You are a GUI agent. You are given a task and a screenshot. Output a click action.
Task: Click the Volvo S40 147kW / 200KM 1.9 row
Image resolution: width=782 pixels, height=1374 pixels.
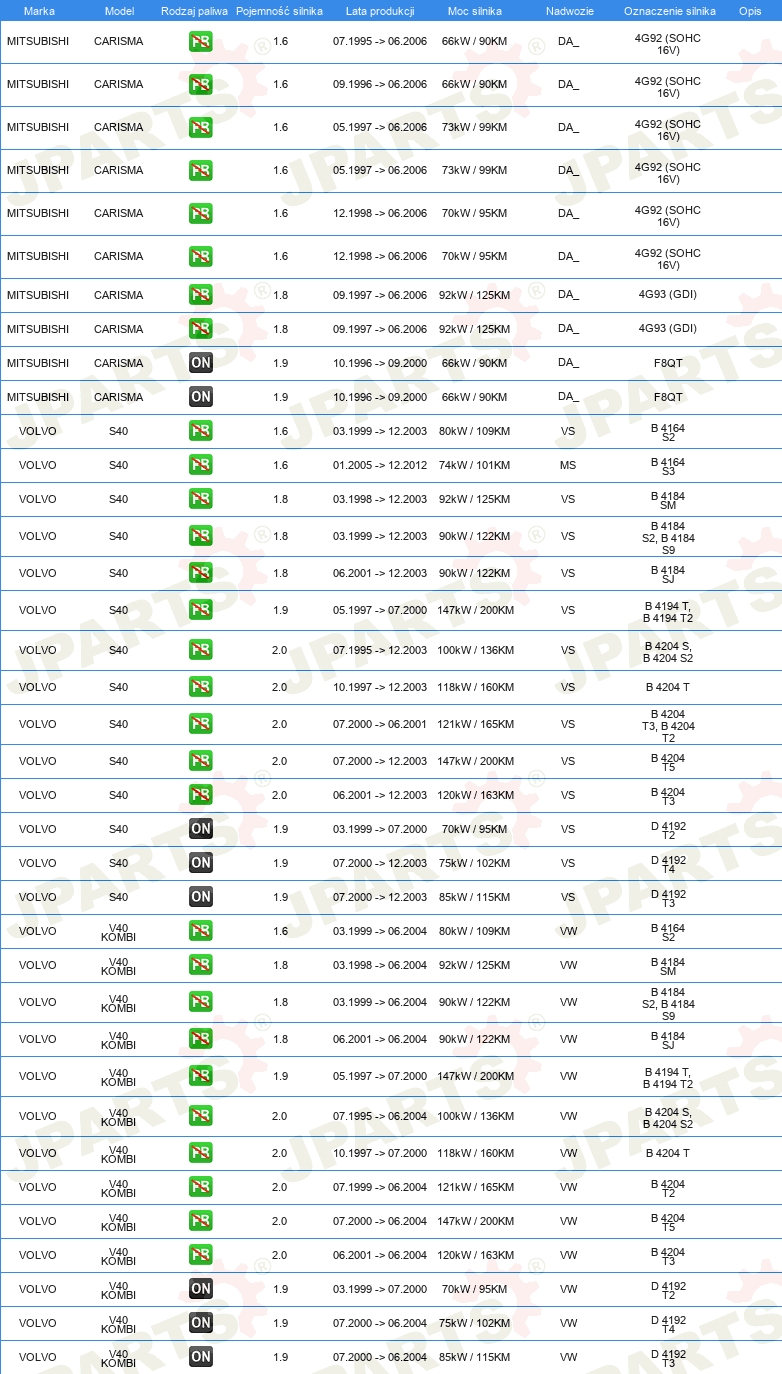click(x=391, y=611)
